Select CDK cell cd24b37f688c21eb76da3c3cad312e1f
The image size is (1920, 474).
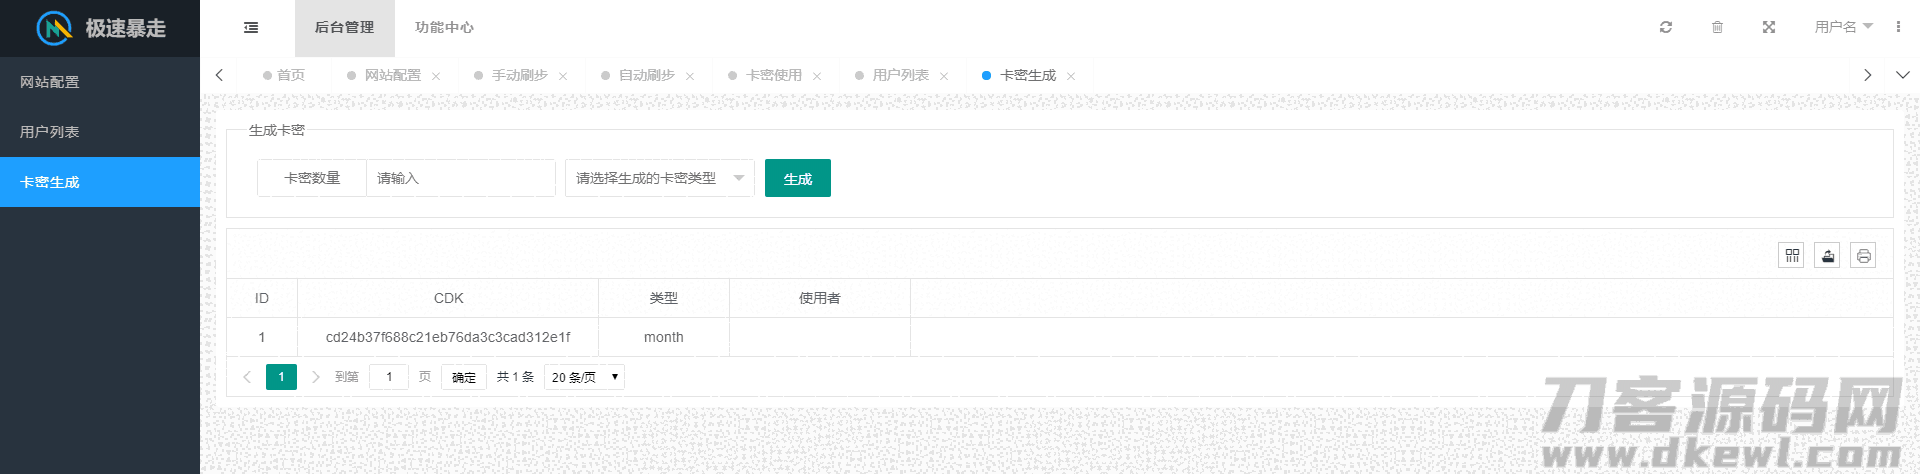(448, 337)
